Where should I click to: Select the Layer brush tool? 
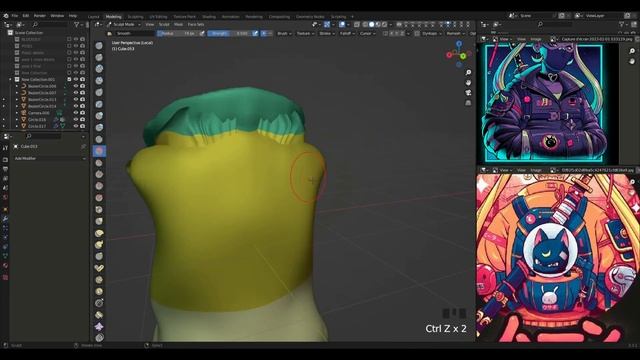click(99, 104)
